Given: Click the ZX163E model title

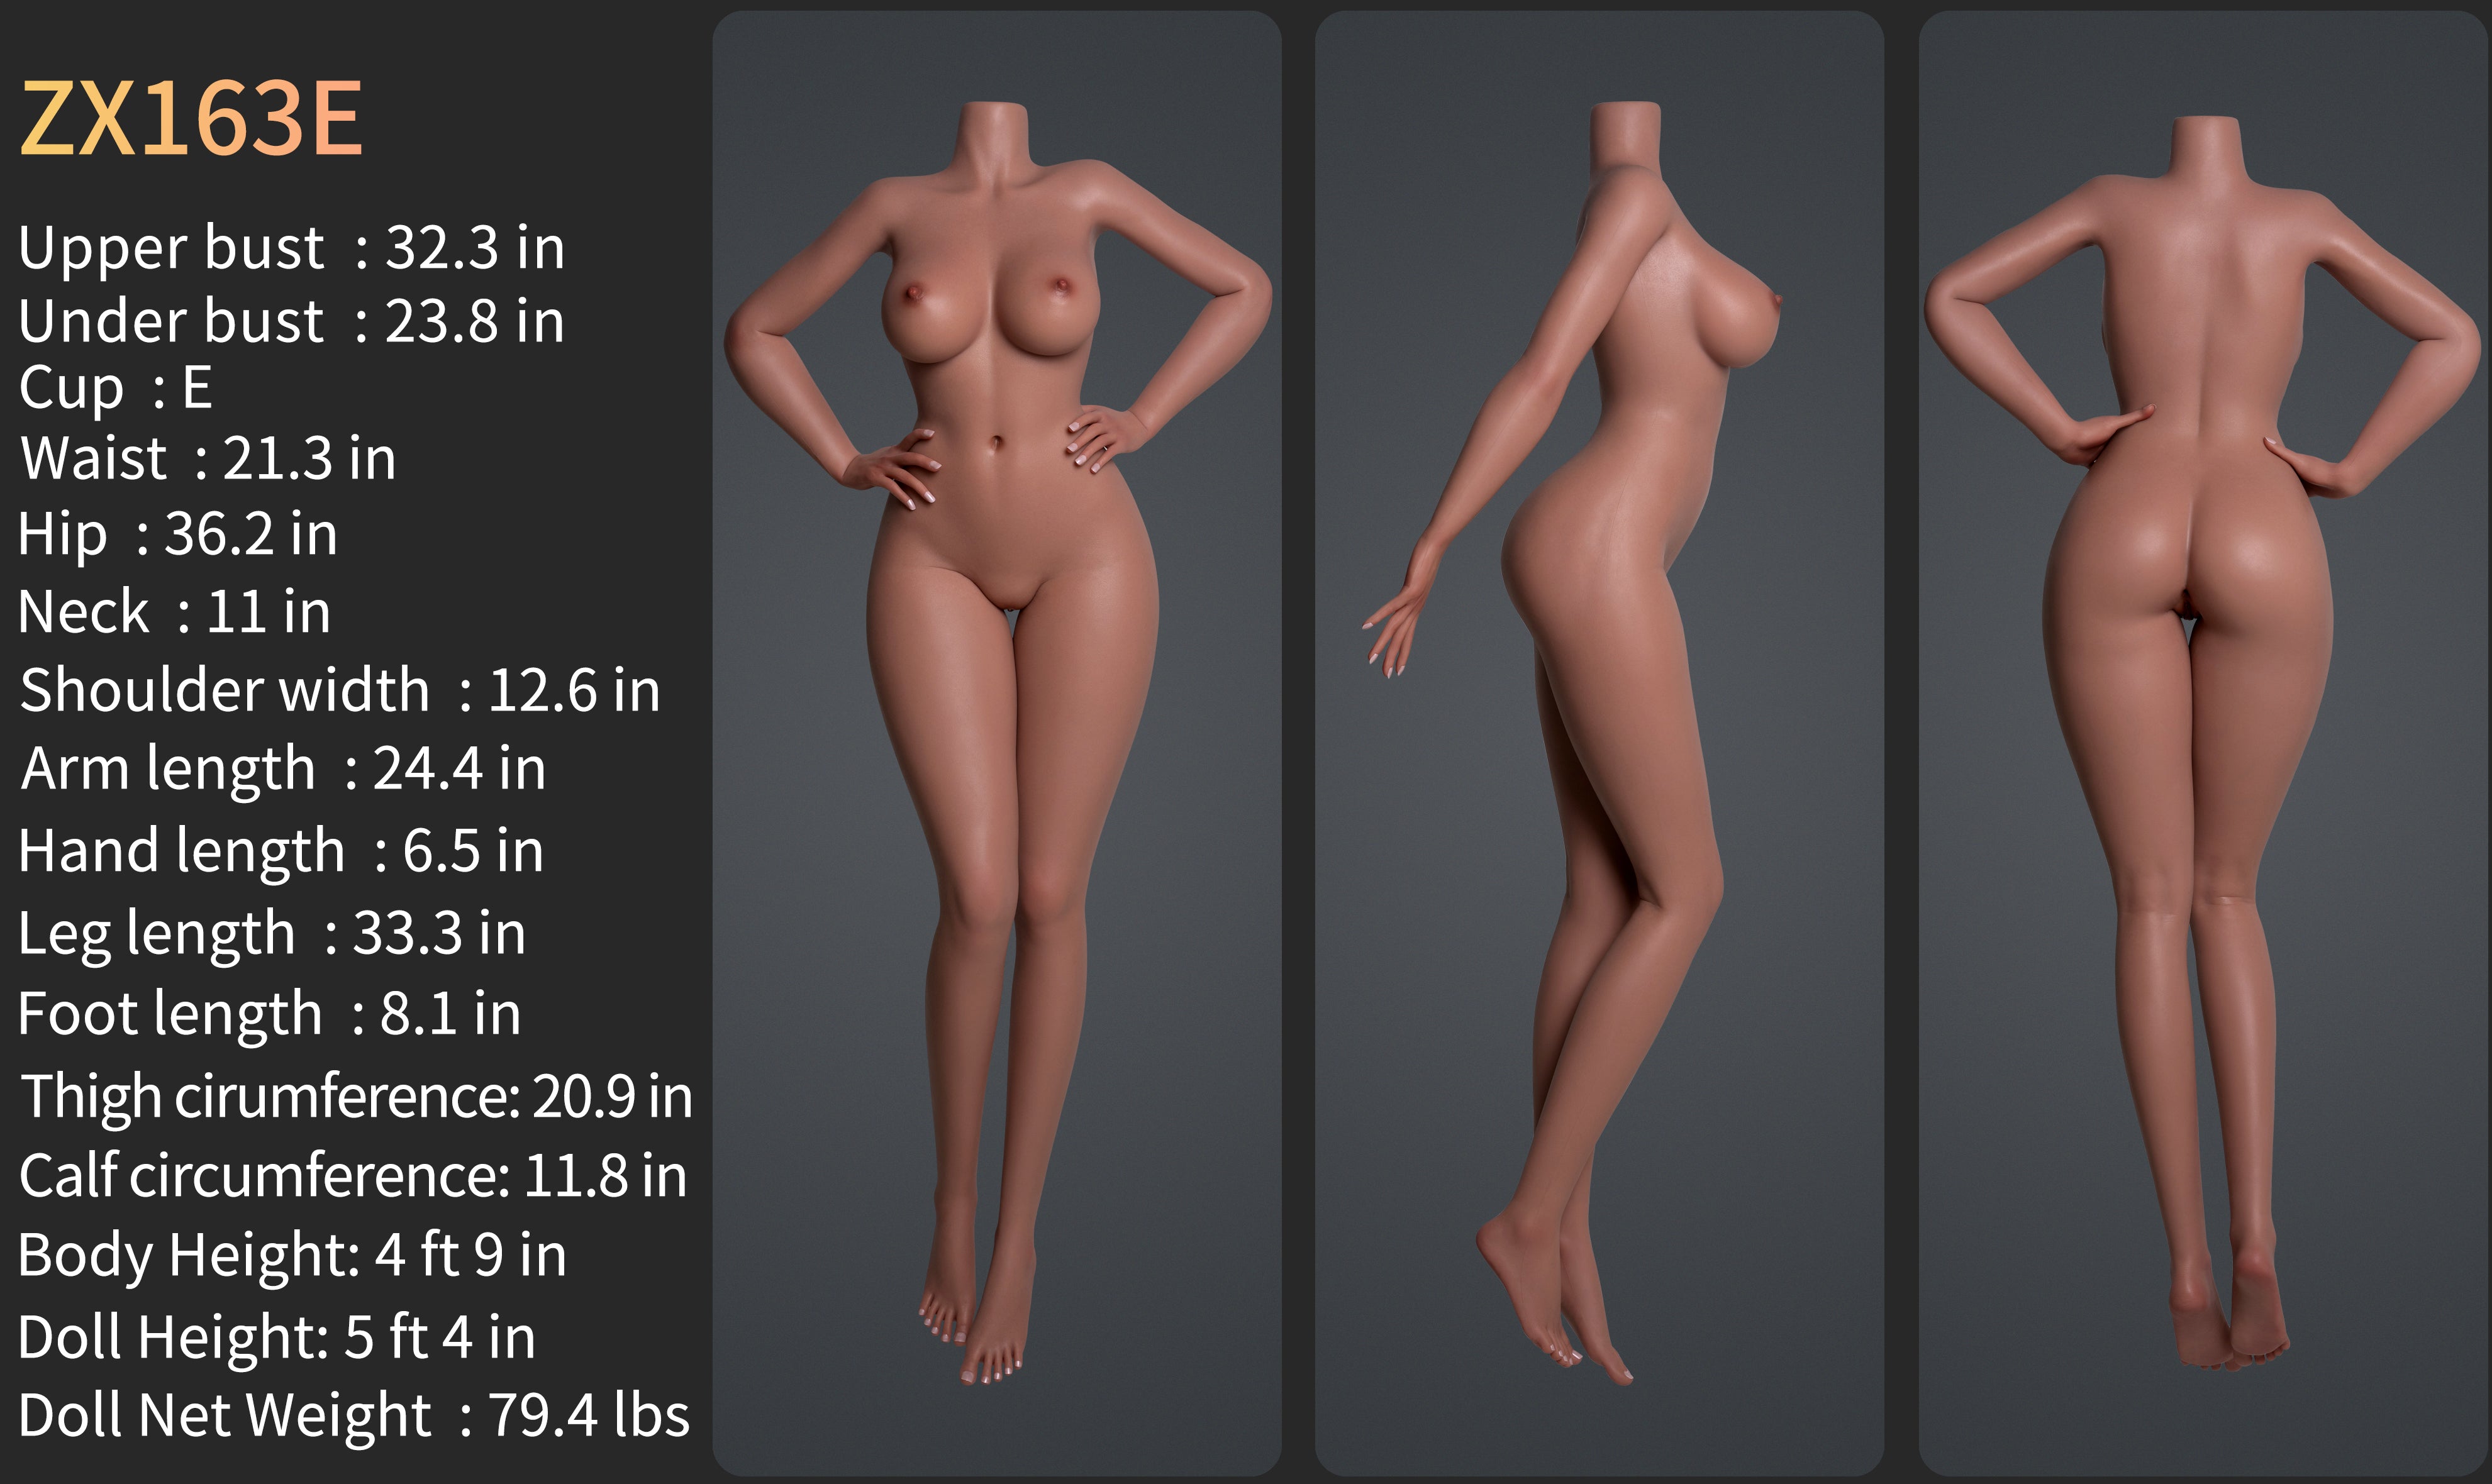Looking at the screenshot, I should [x=191, y=118].
